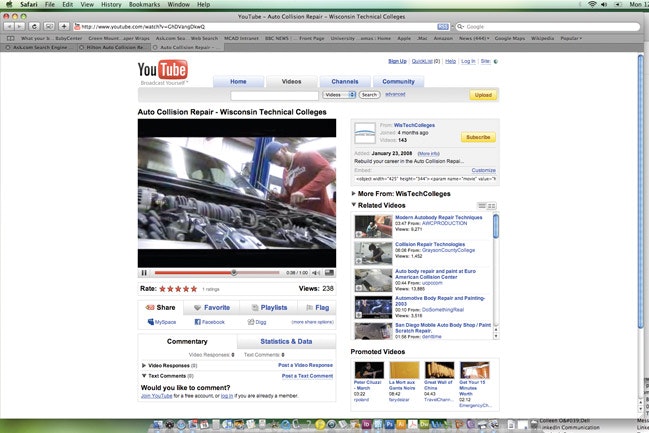
Task: Subscribe to the WisTechColleges channel
Action: tap(478, 137)
